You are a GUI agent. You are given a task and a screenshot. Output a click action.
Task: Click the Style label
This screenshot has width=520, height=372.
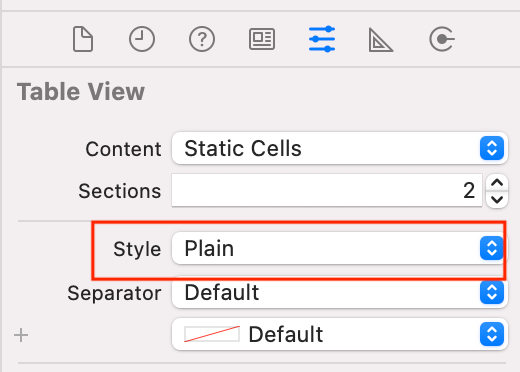point(137,249)
